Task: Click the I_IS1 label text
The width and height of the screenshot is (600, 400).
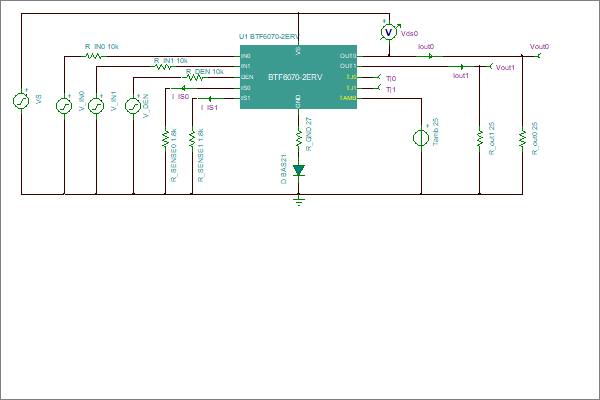Action: point(209,108)
